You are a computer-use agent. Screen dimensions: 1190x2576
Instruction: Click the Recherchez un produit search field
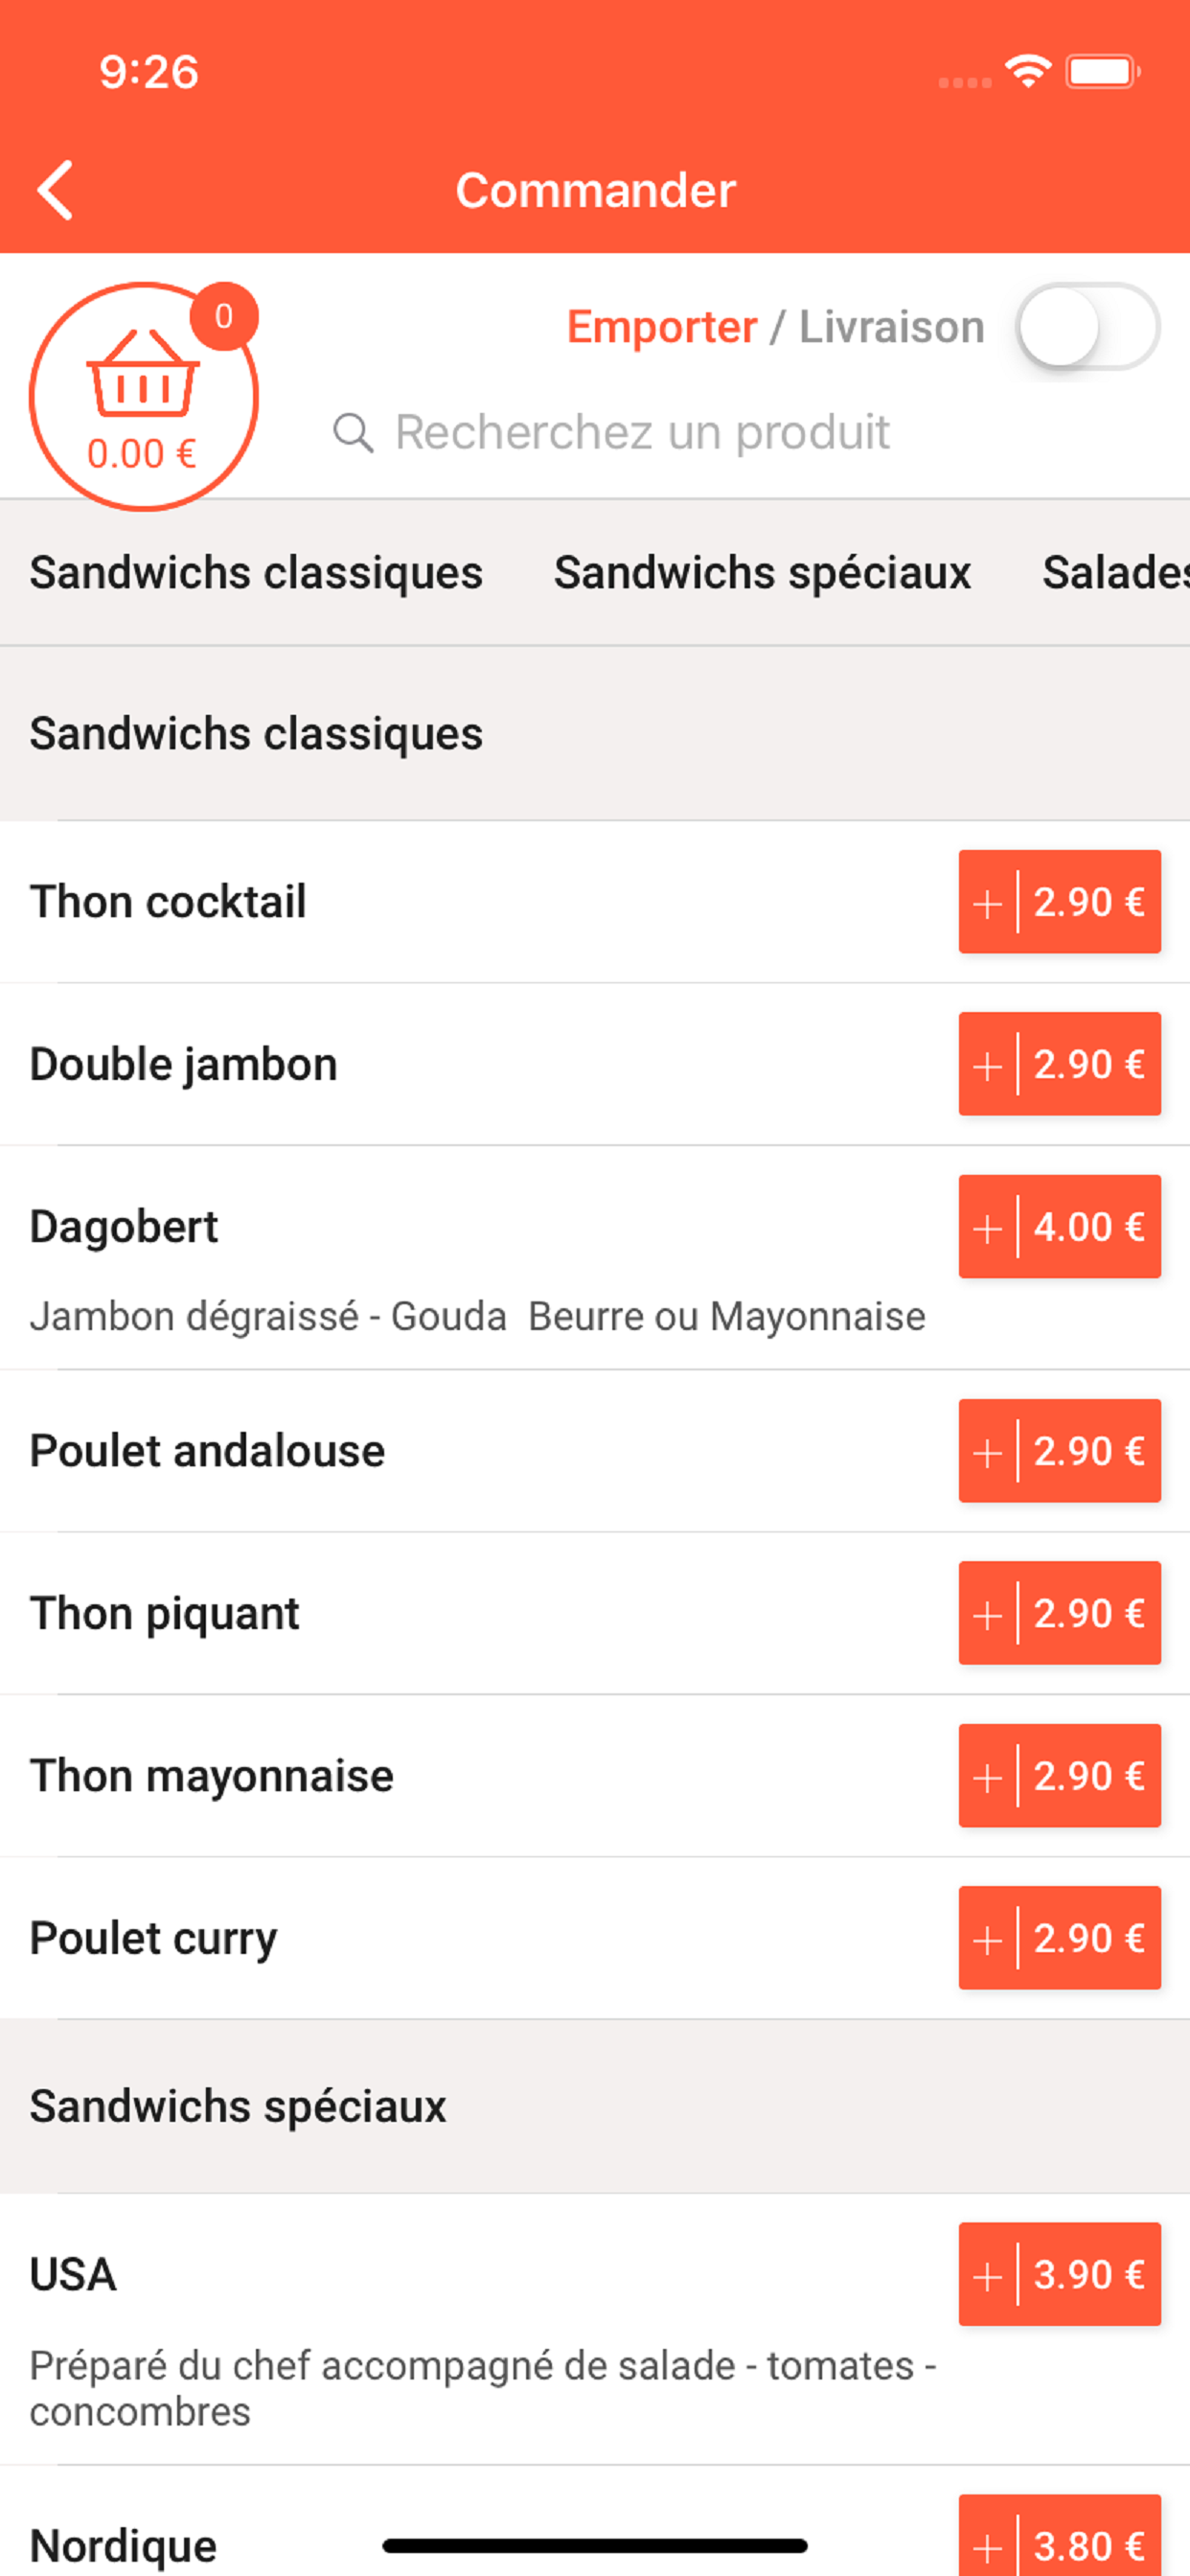pyautogui.click(x=642, y=433)
